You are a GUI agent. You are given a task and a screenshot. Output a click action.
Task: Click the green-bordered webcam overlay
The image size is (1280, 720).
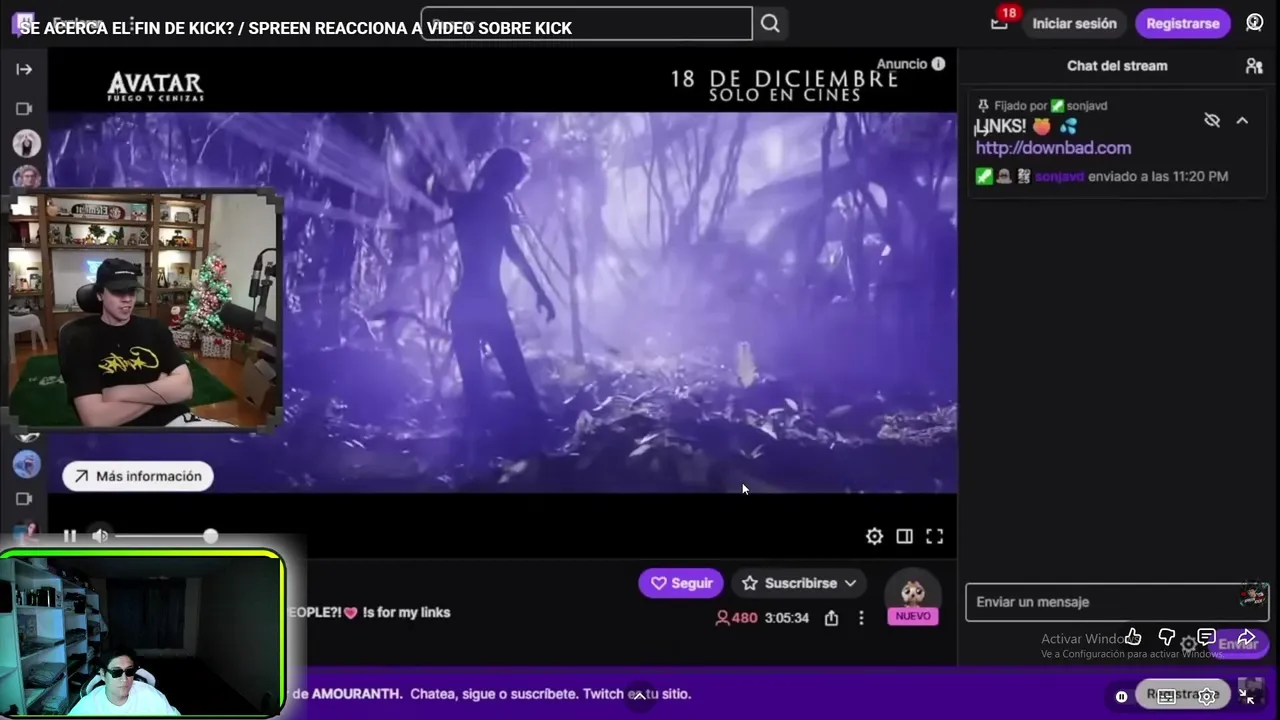142,633
